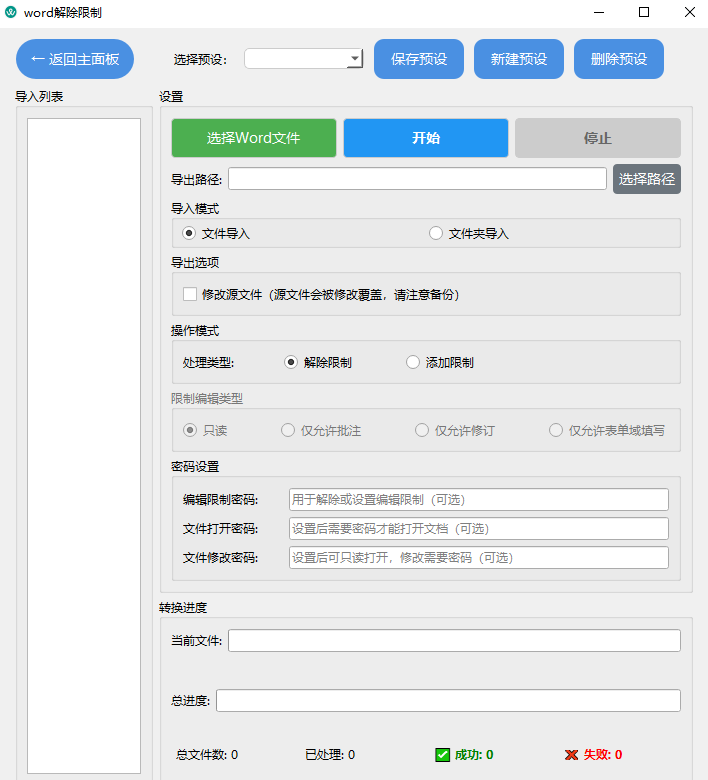
Task: Click the 已处理: 0 status text
Action: tap(330, 755)
